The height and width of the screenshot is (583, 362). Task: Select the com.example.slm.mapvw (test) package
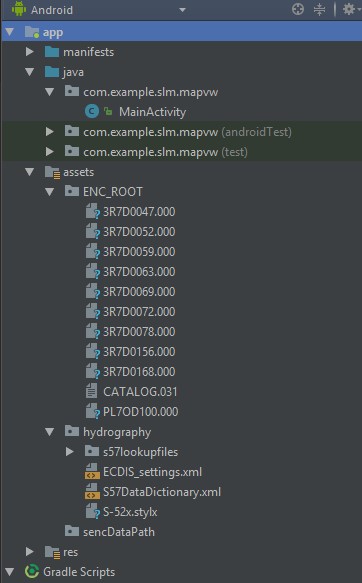(x=165, y=152)
